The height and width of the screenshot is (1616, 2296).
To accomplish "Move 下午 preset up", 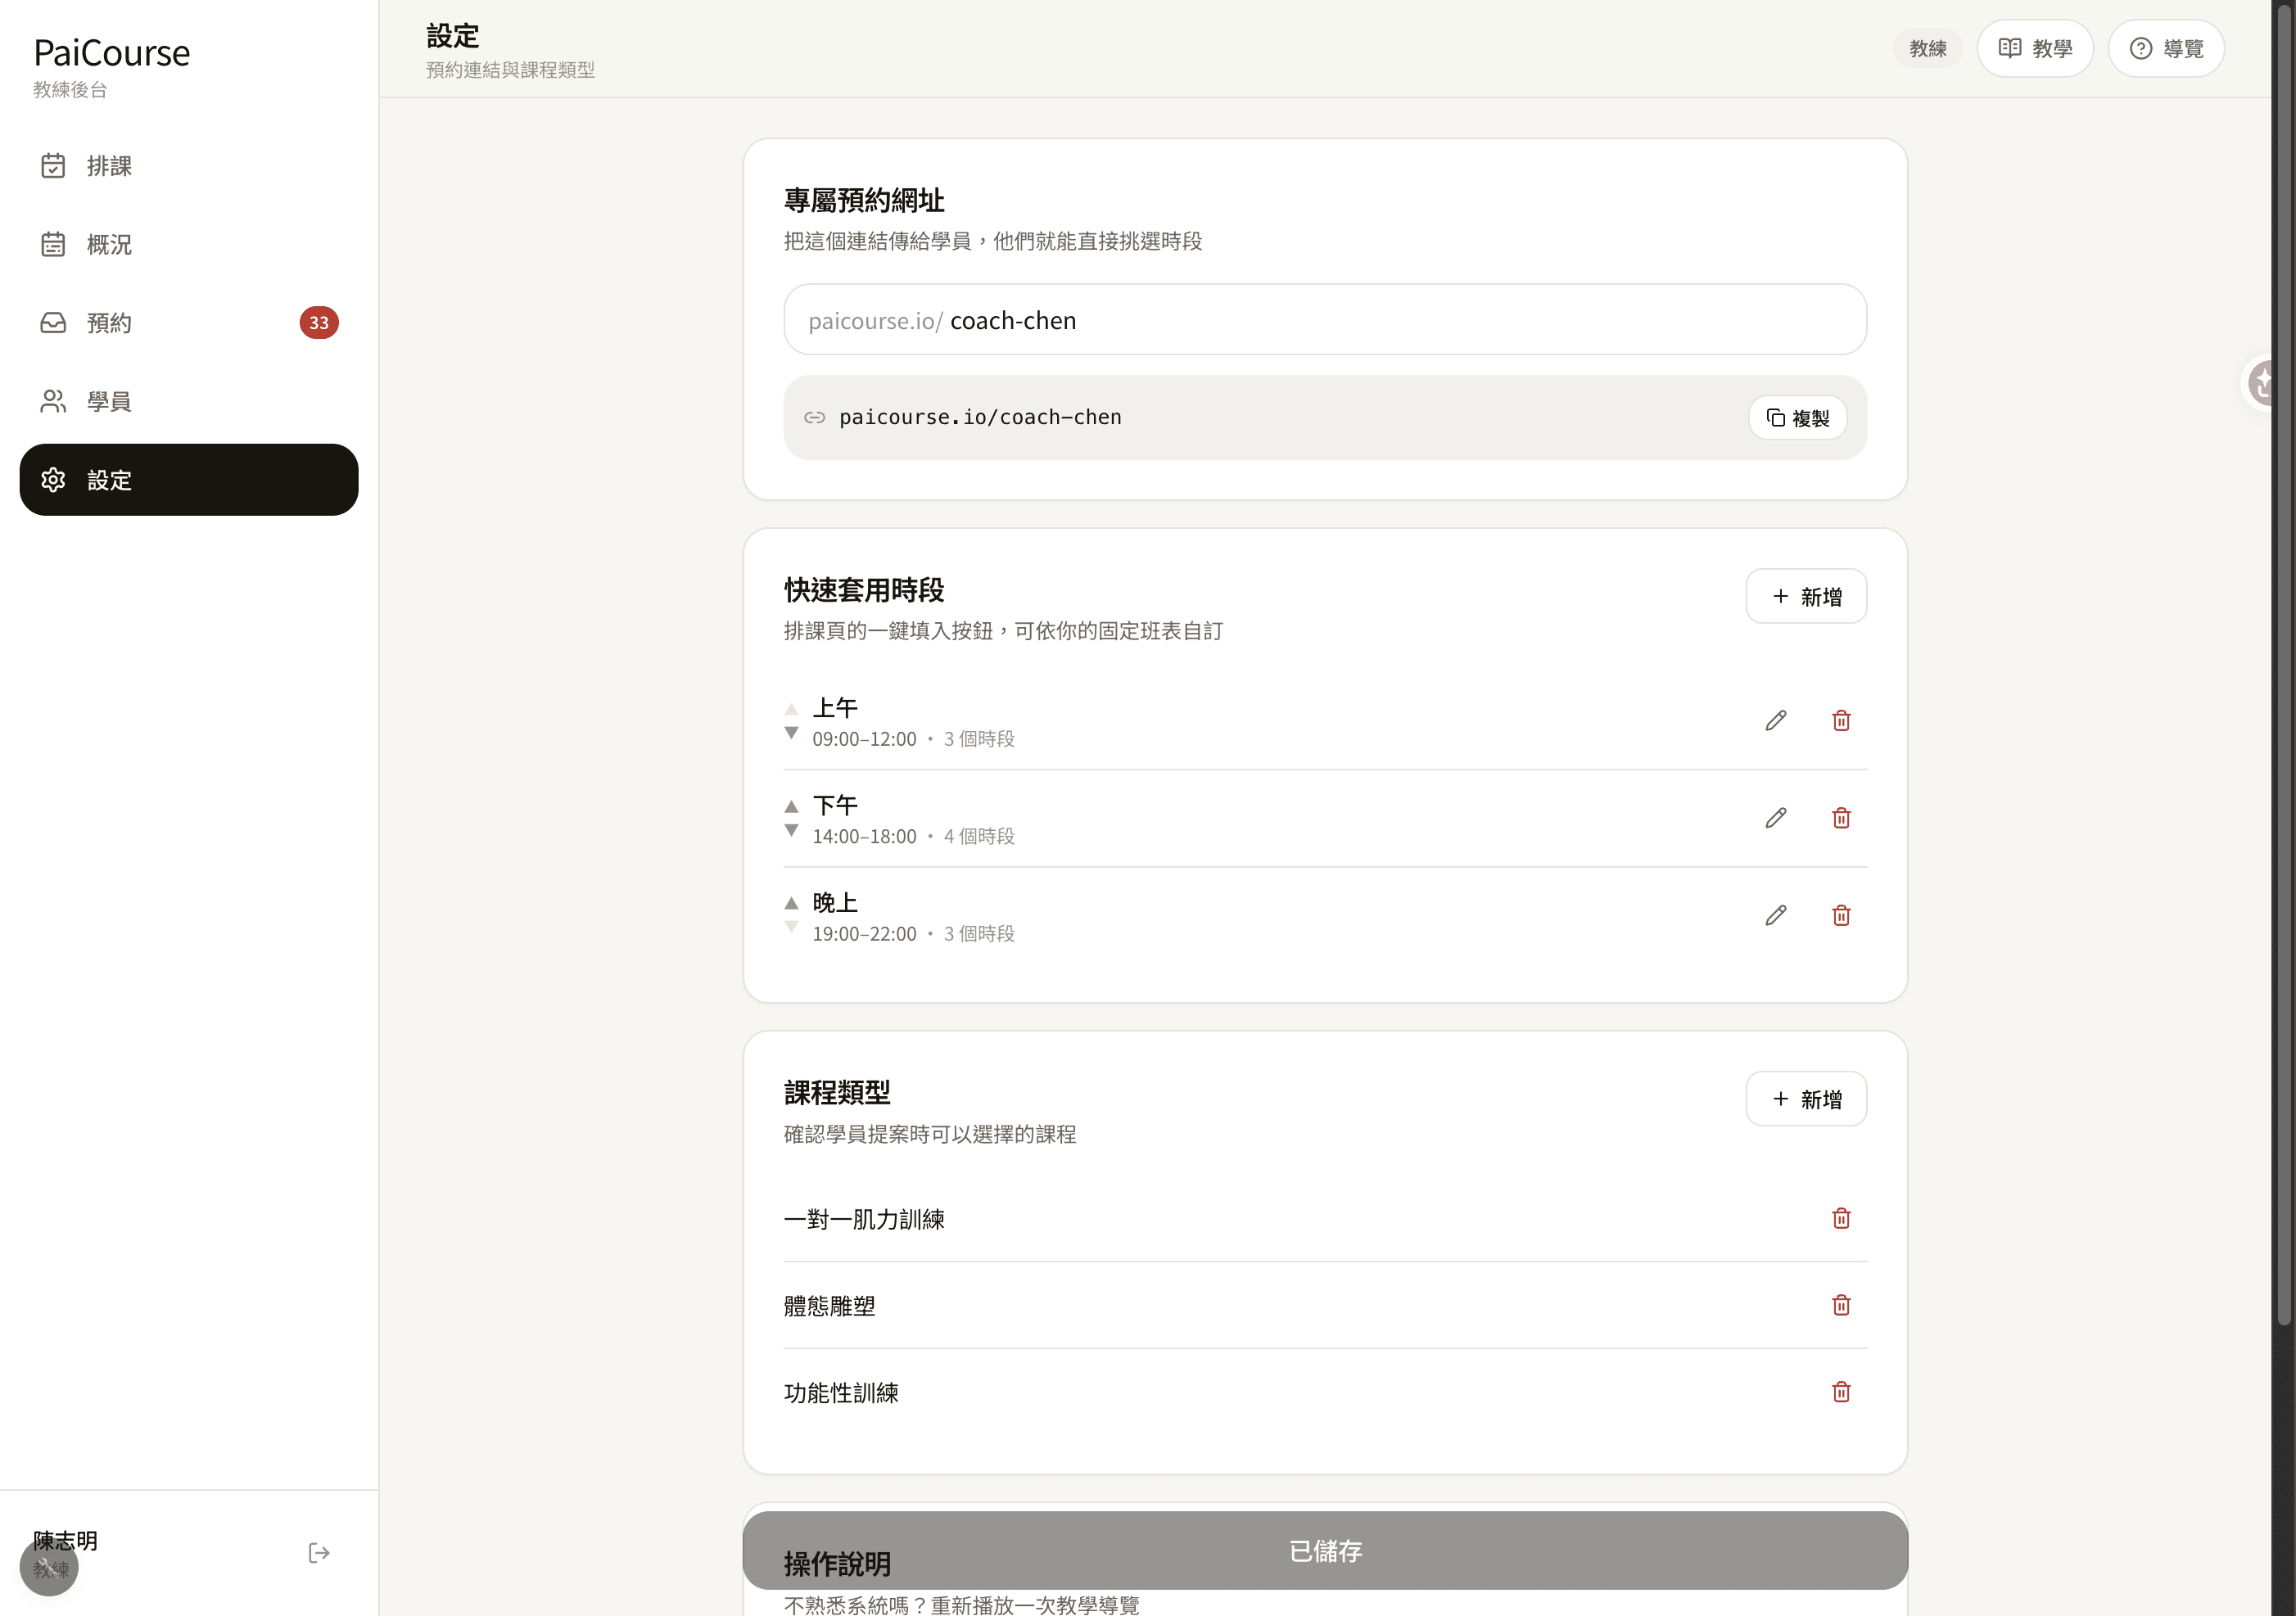I will [792, 806].
